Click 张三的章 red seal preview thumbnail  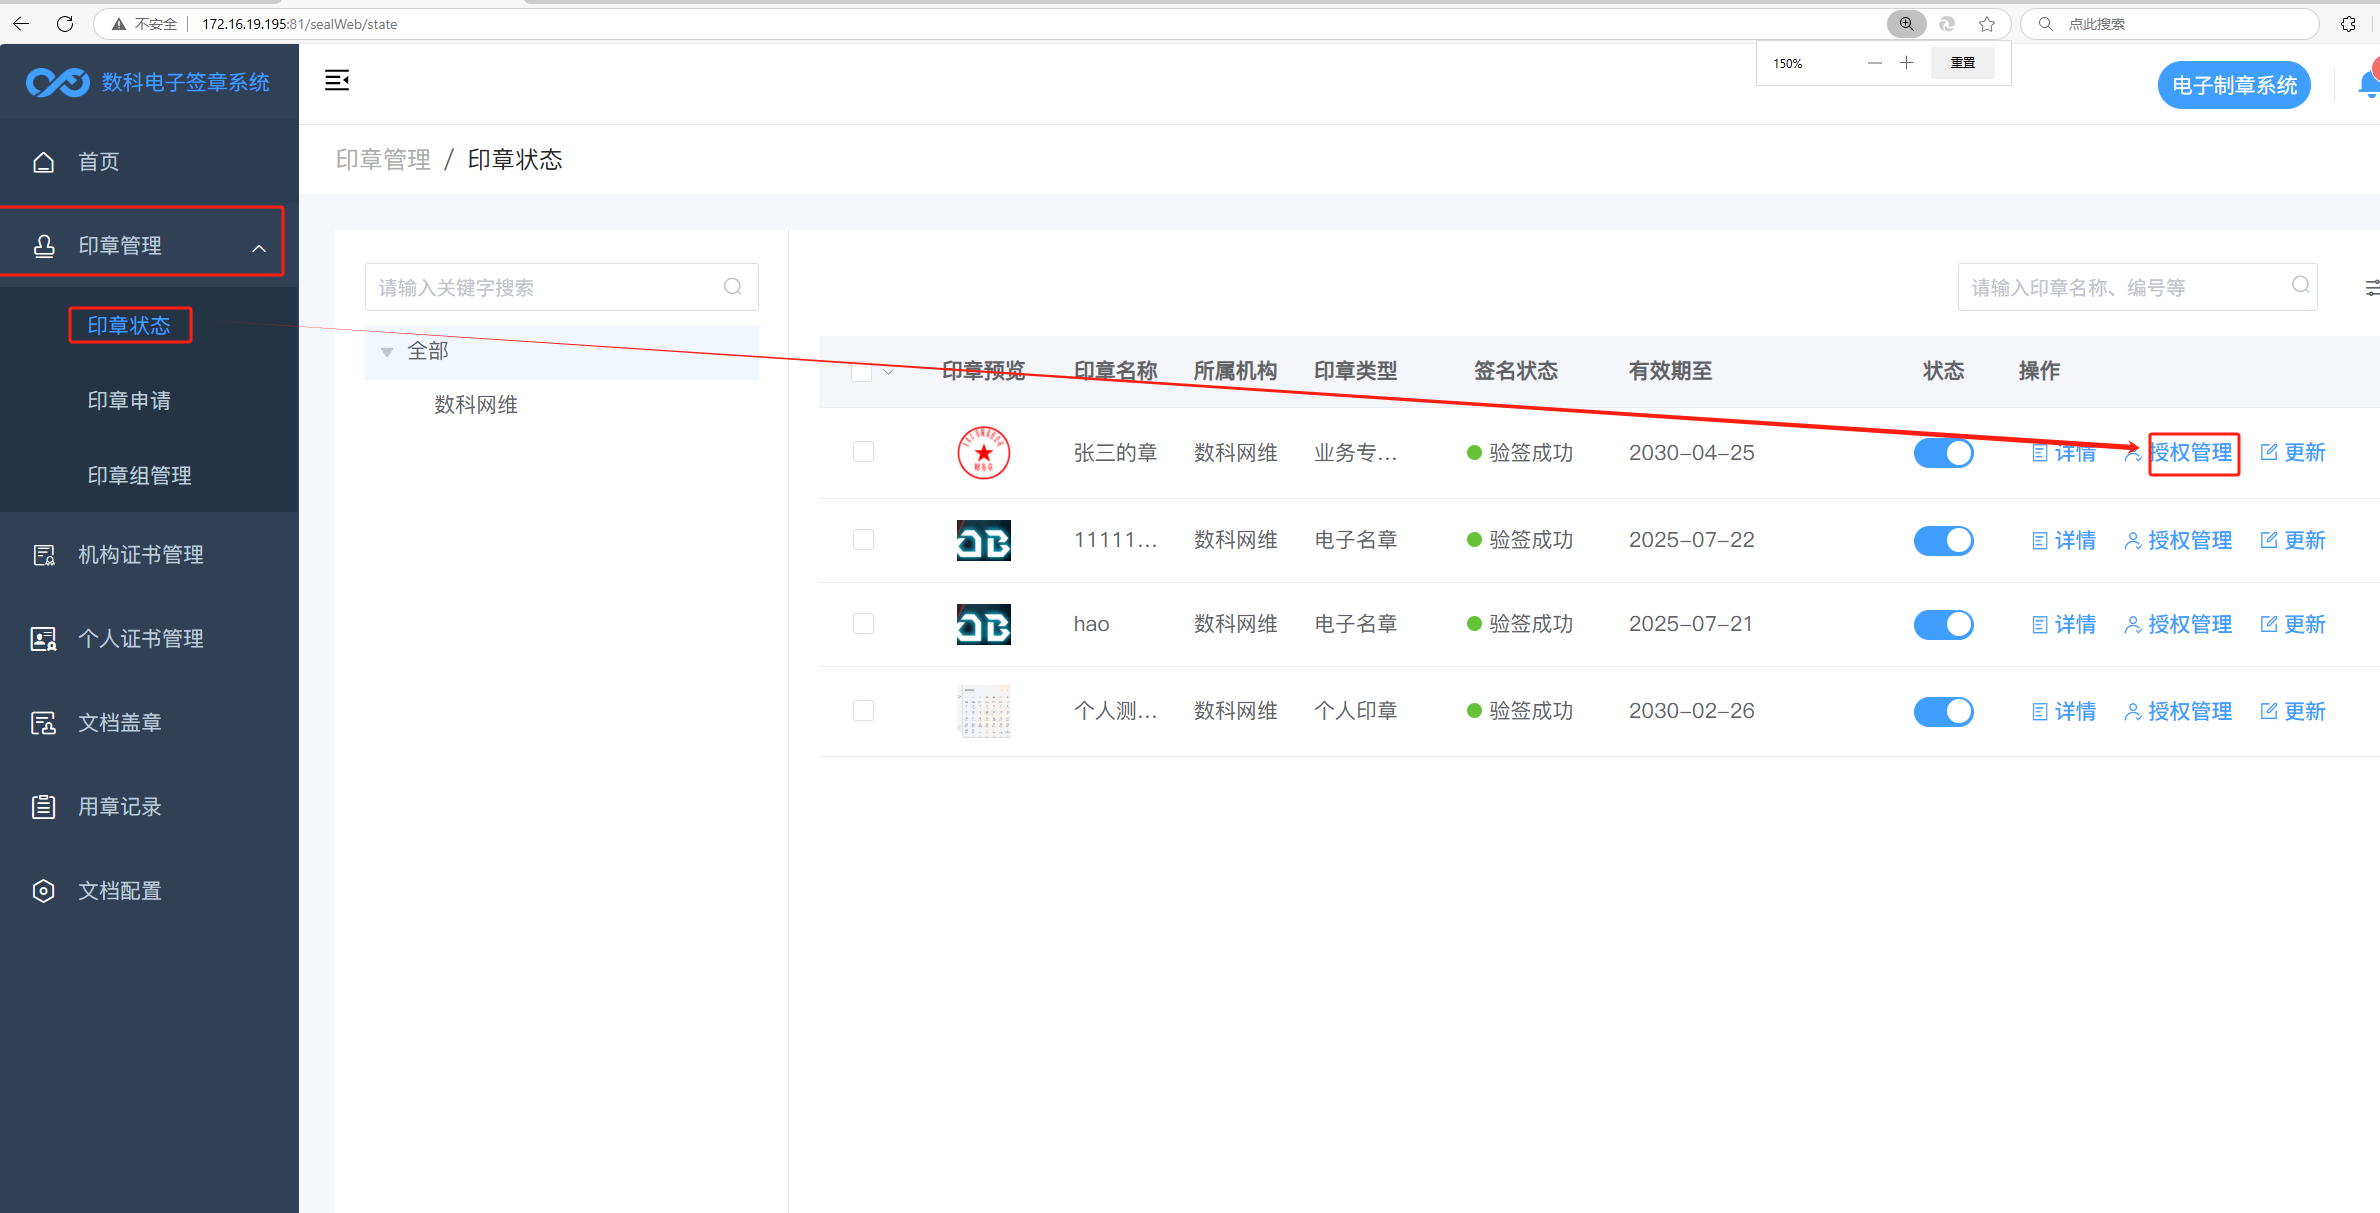click(983, 453)
